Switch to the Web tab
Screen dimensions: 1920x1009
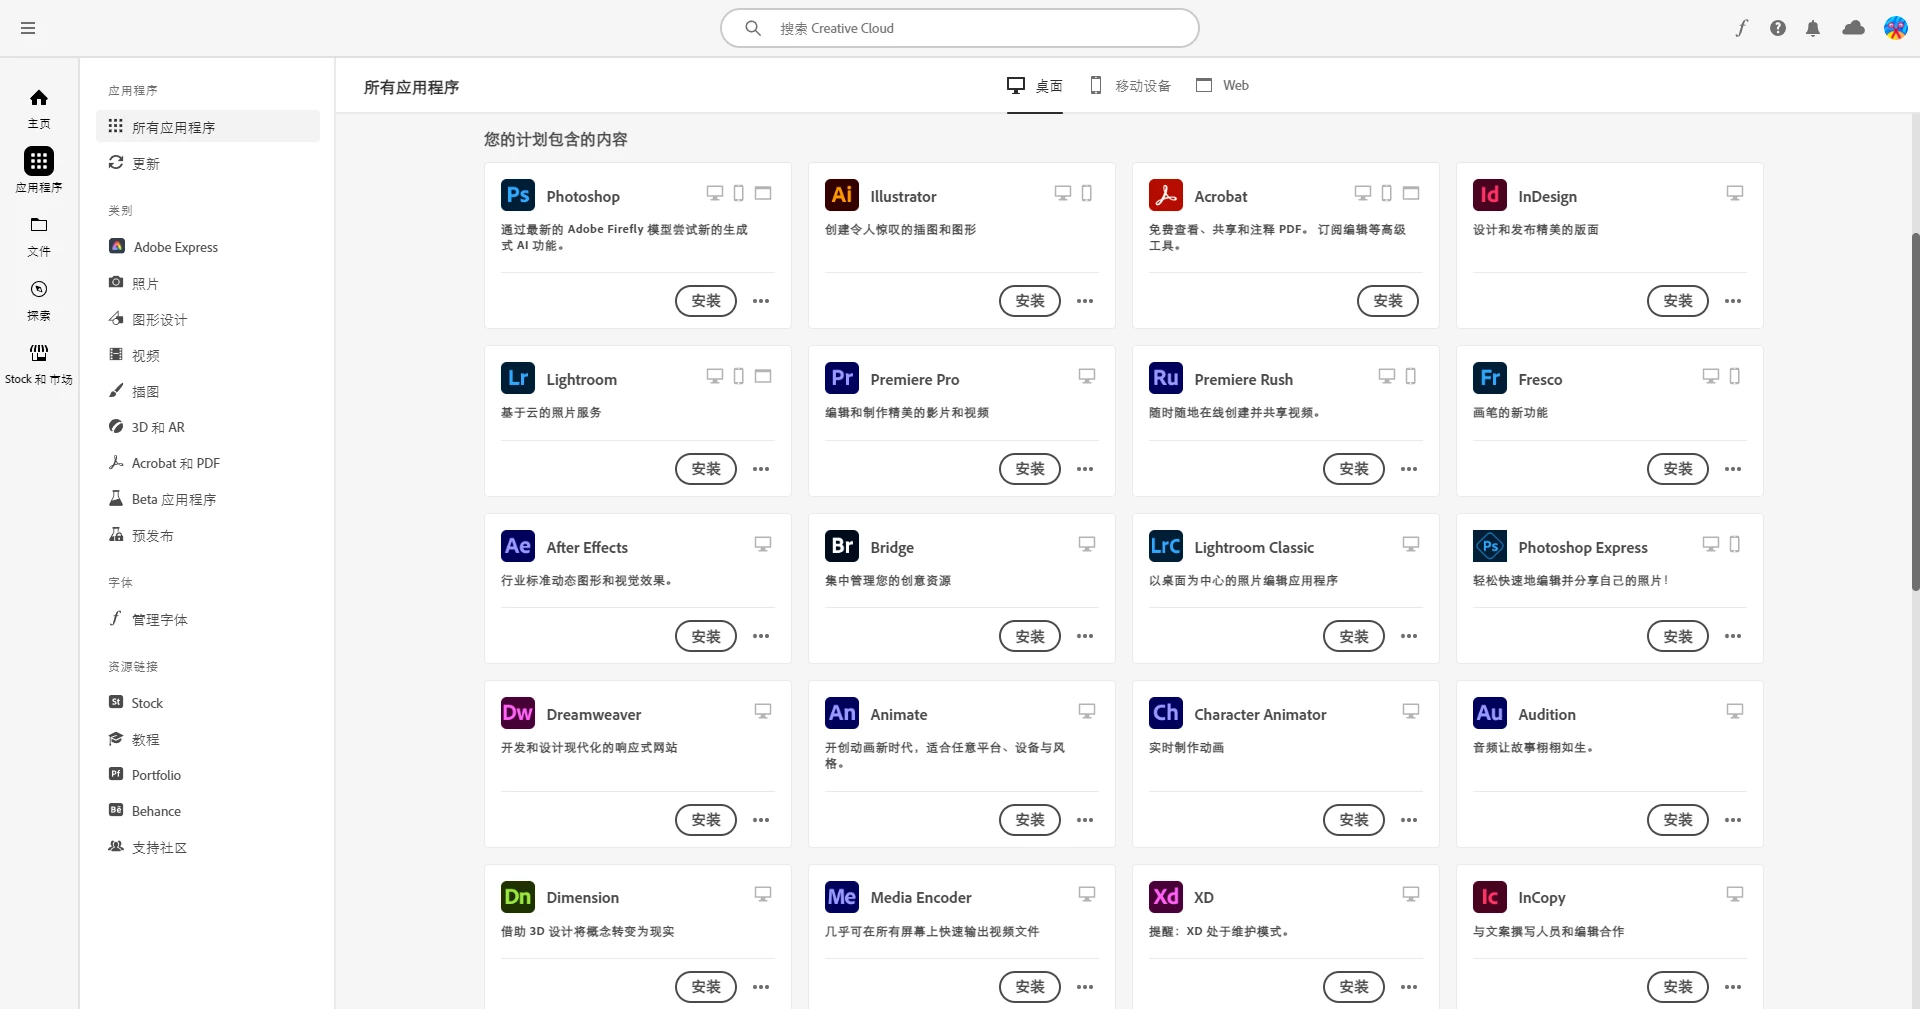coord(1222,86)
